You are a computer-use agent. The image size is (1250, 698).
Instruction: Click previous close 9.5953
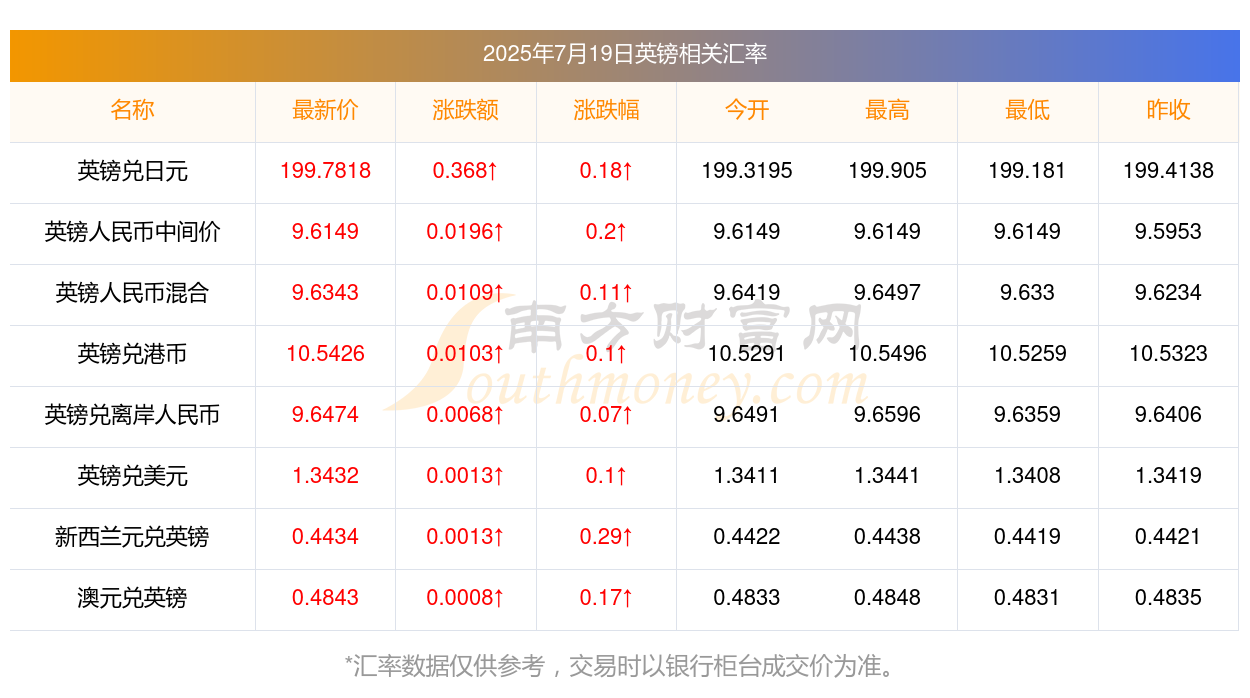(x=1168, y=232)
